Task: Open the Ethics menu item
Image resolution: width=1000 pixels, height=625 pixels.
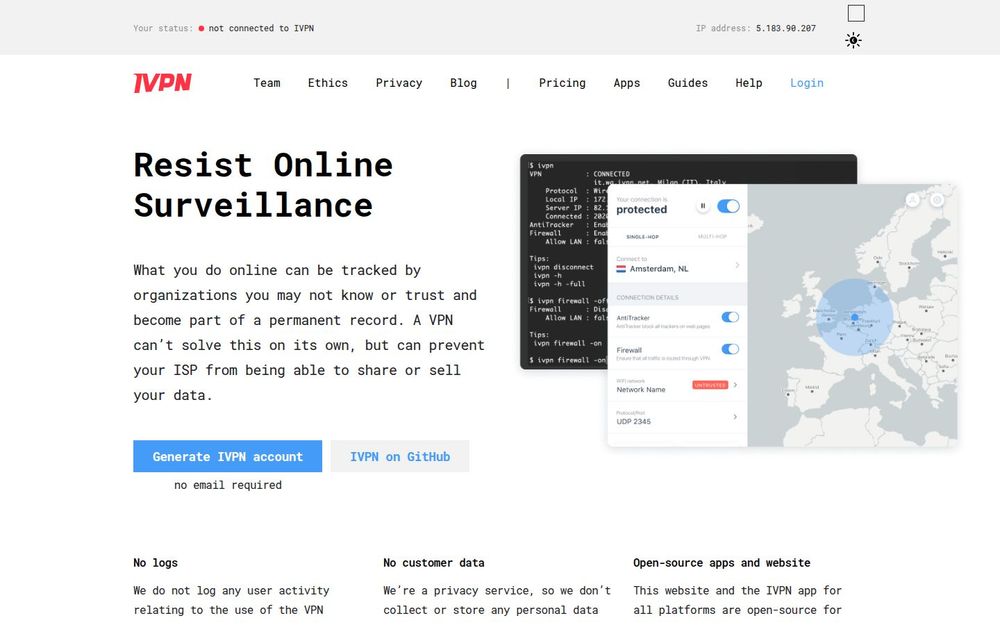Action: 328,83
